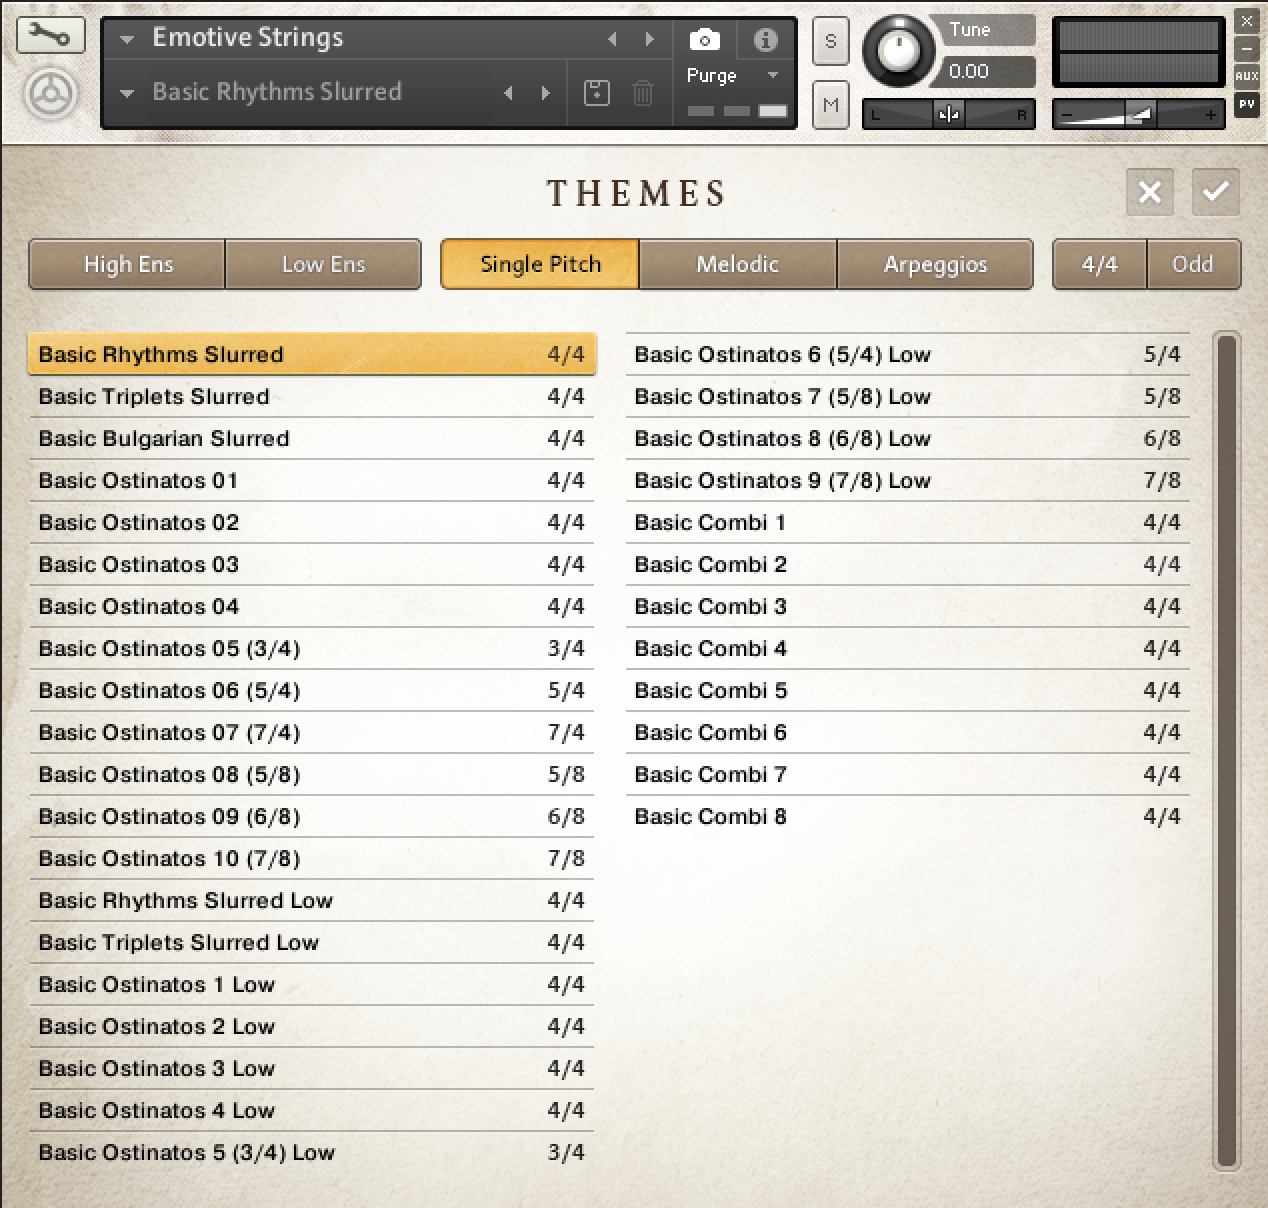Click the camera snapshot view icon
The height and width of the screenshot is (1208, 1268).
coord(704,40)
